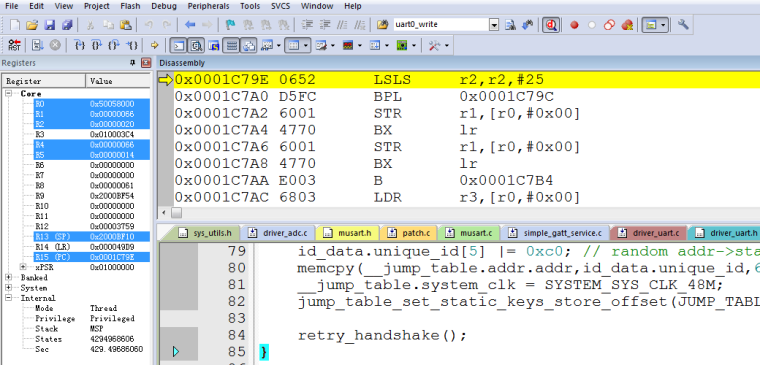Insert bookmark flag icon

[x=231, y=25]
